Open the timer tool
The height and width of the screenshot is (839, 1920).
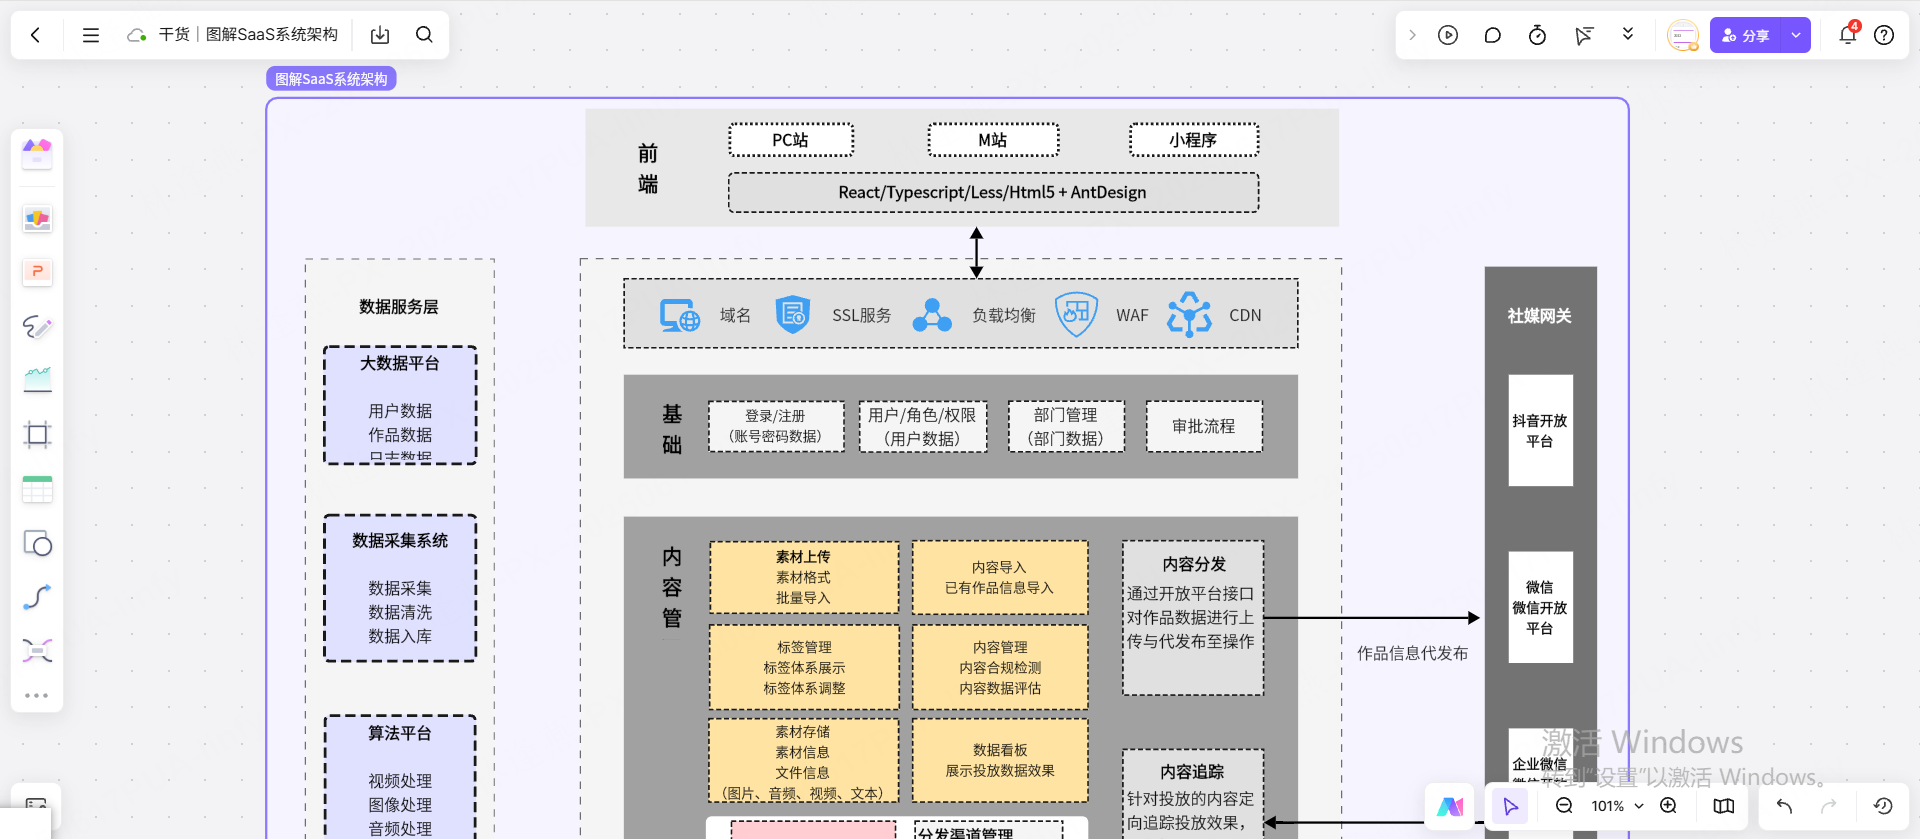1538,35
